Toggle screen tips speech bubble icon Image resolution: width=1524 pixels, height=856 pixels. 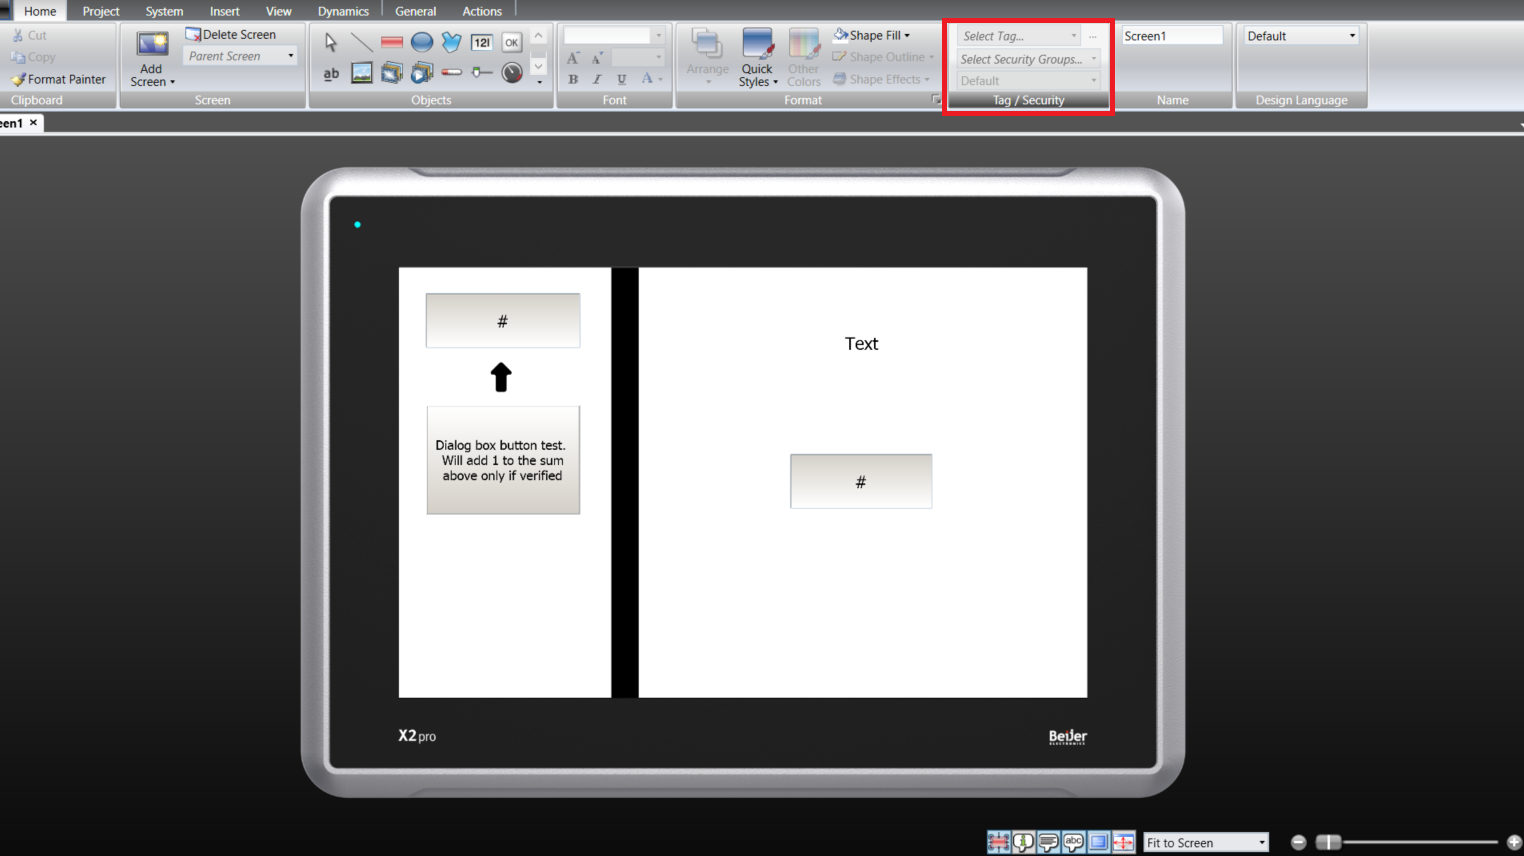coord(1048,842)
